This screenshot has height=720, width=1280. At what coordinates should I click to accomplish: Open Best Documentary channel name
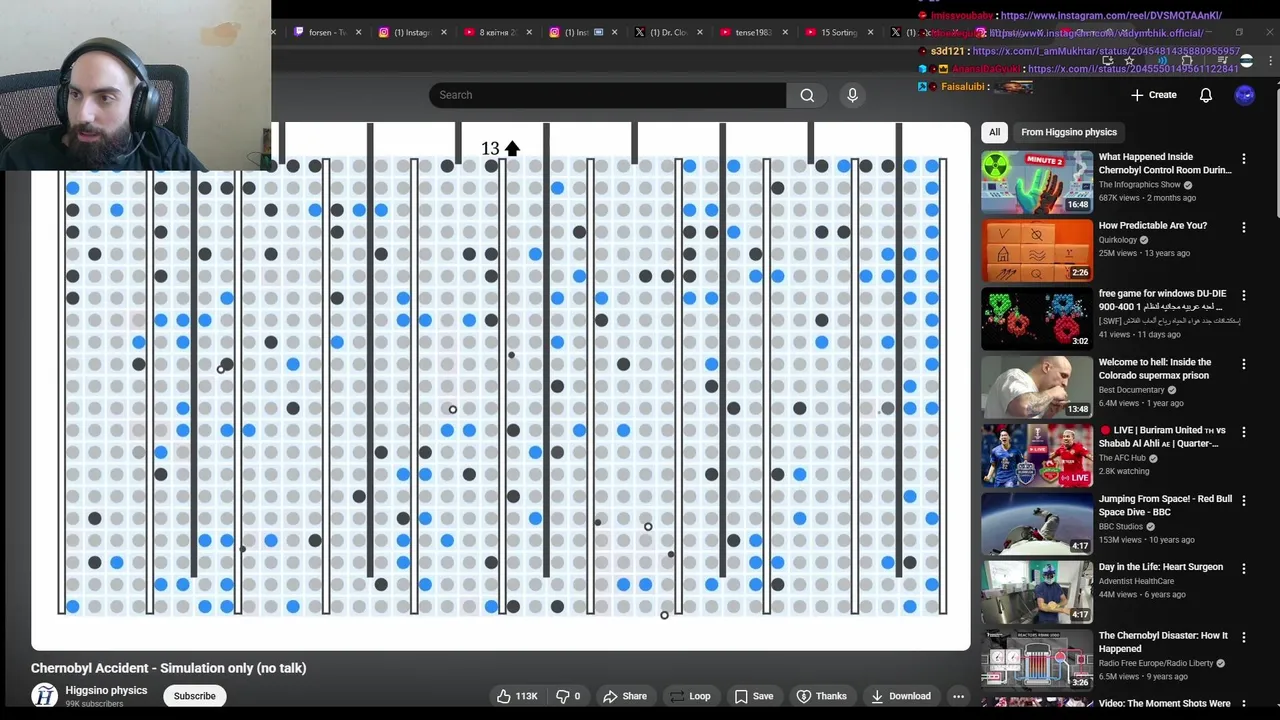click(1131, 390)
